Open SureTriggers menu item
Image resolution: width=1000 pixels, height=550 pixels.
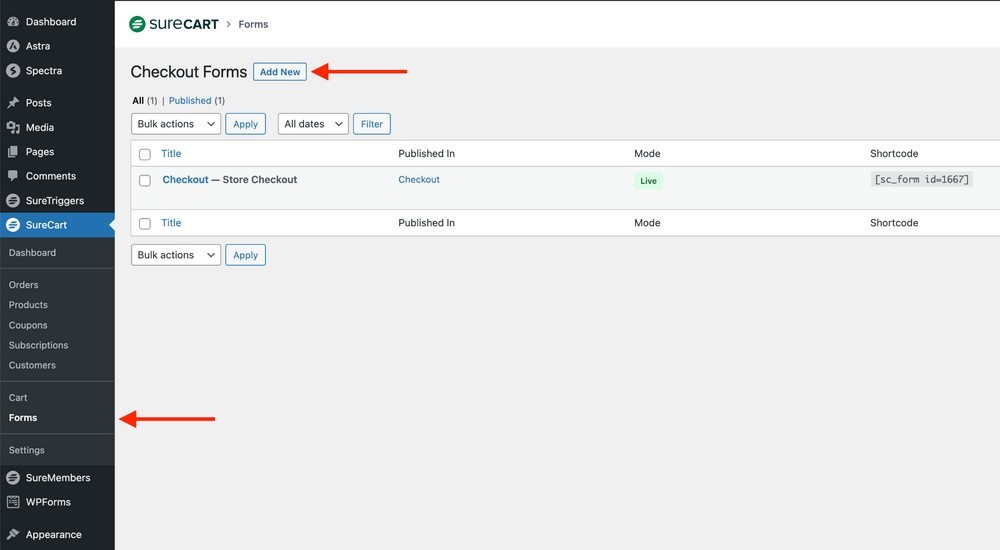(x=57, y=200)
